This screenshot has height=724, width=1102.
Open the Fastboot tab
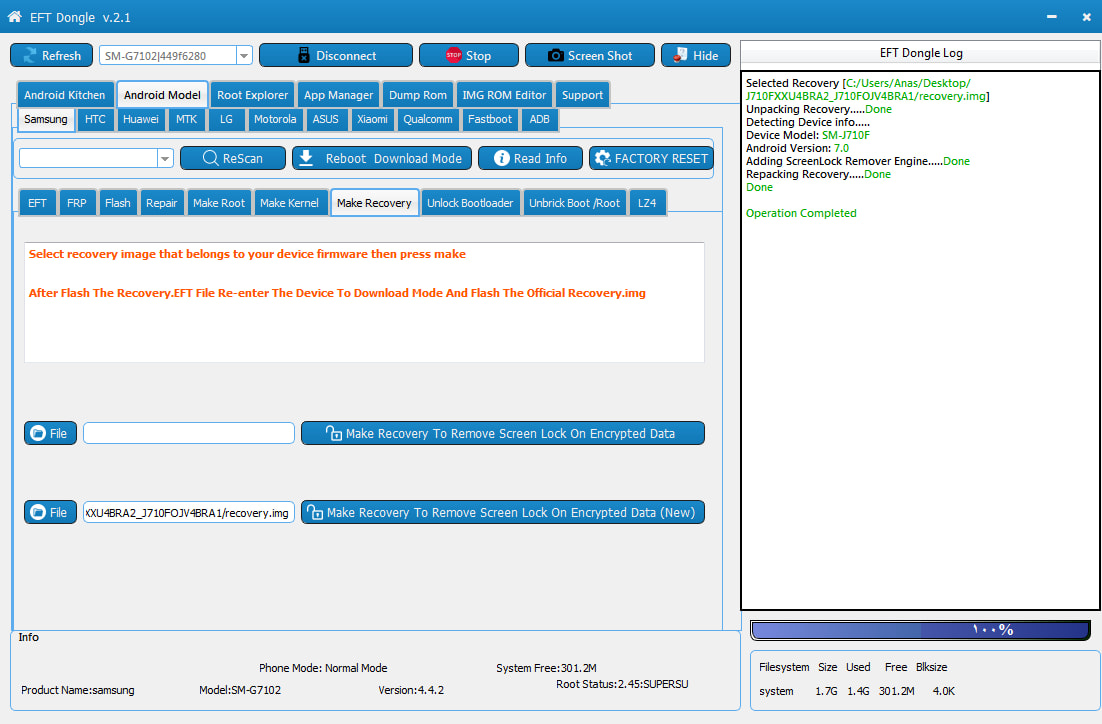(490, 119)
